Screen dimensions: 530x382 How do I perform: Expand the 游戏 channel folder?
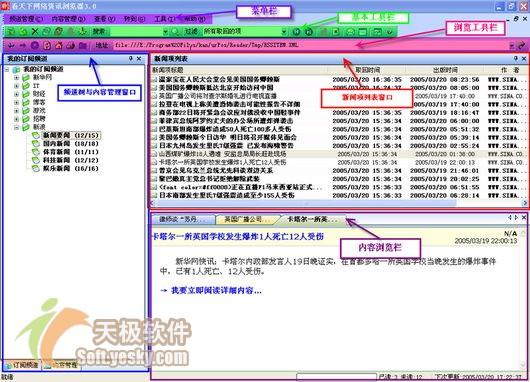click(16, 111)
